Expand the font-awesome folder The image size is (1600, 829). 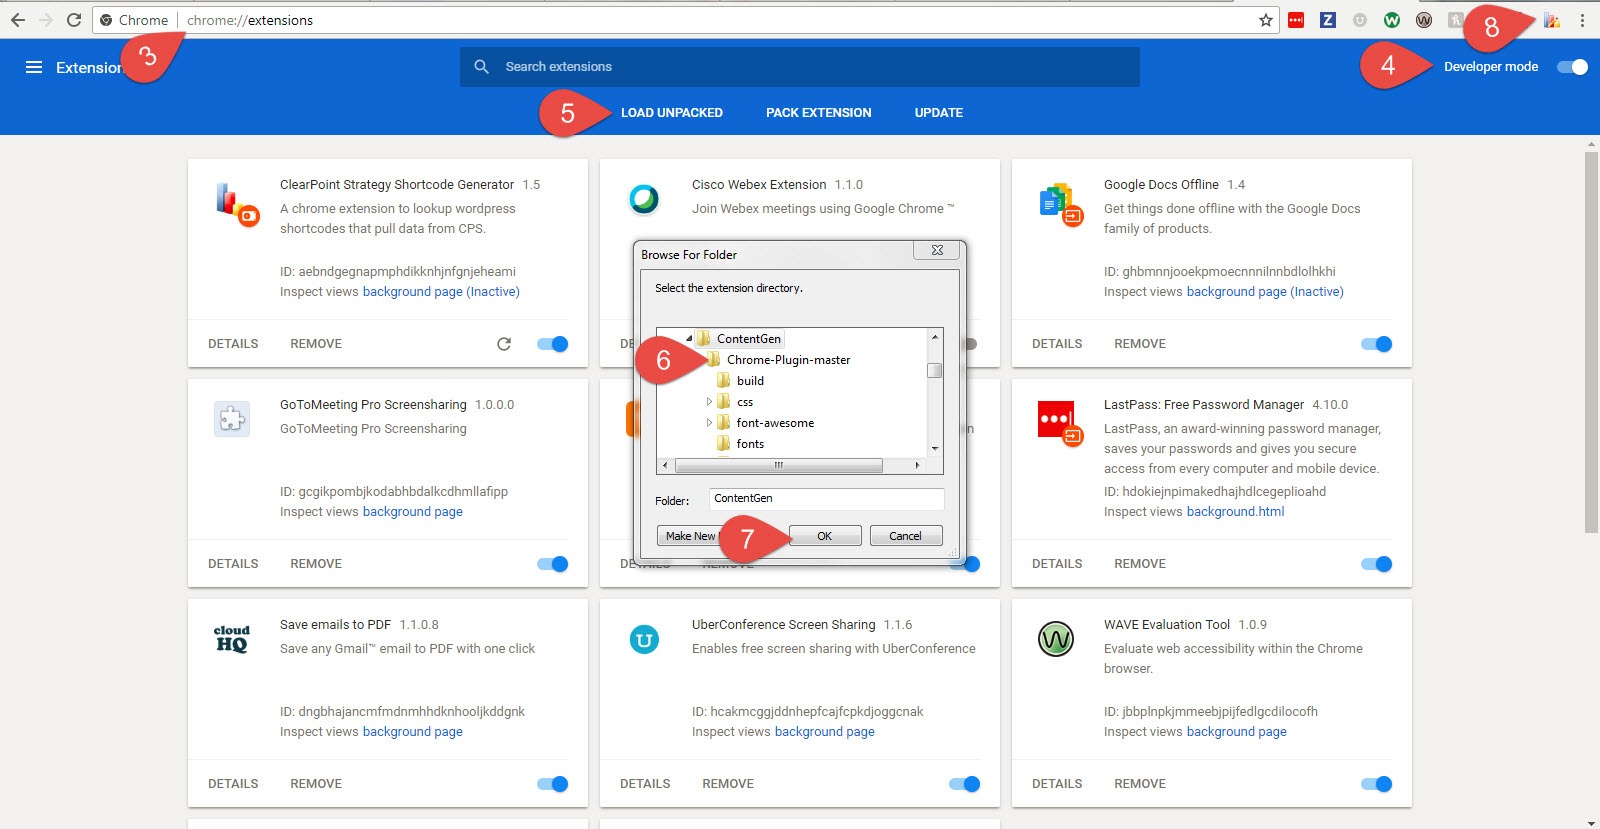click(709, 423)
